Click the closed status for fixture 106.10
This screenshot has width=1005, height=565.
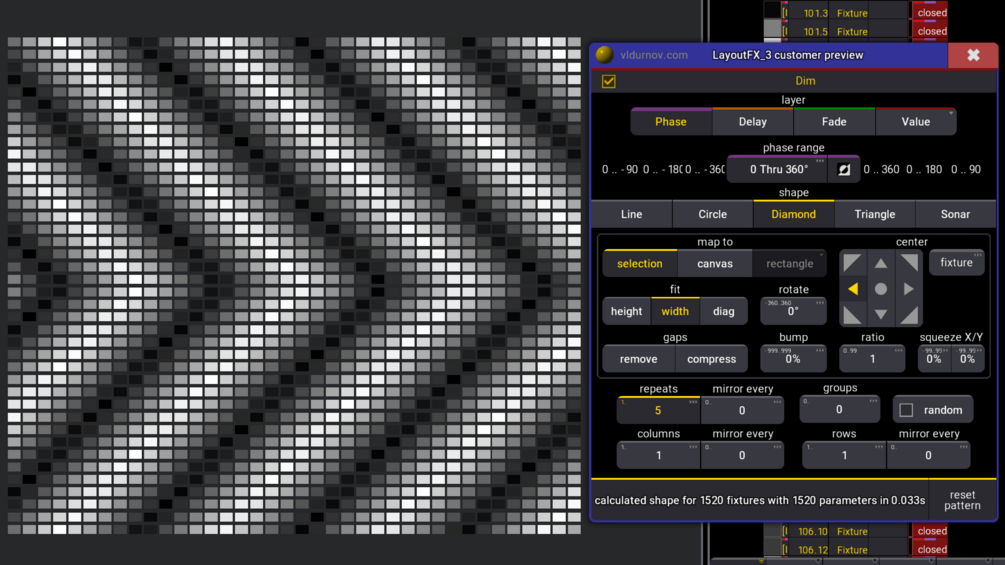click(931, 531)
